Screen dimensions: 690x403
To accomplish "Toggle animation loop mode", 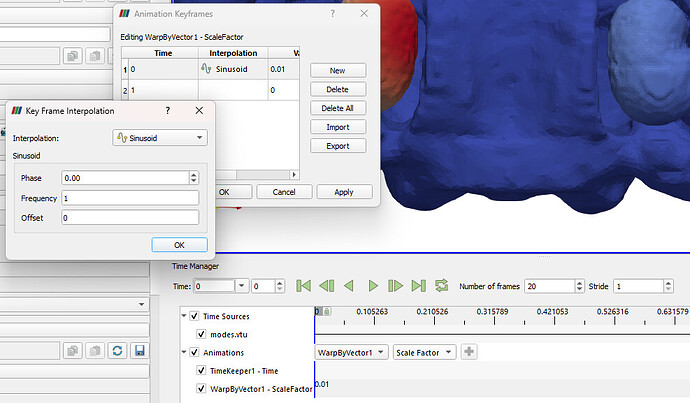I will pos(441,286).
